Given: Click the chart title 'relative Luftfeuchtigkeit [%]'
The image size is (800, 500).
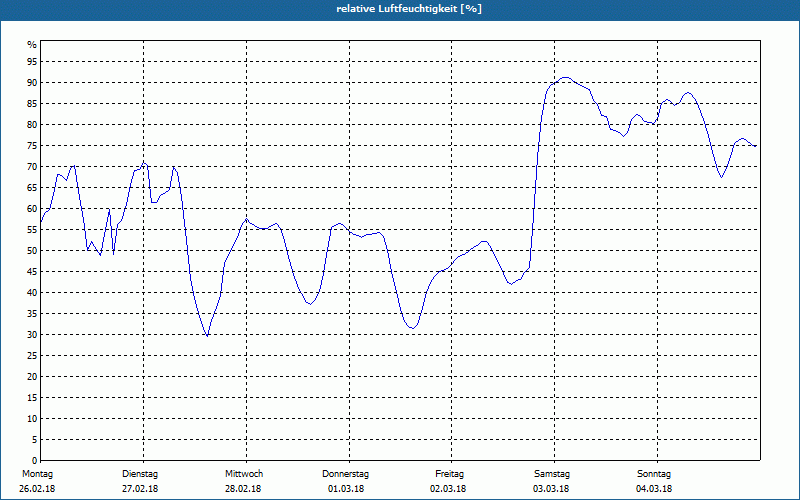Looking at the screenshot, I should (x=409, y=9).
